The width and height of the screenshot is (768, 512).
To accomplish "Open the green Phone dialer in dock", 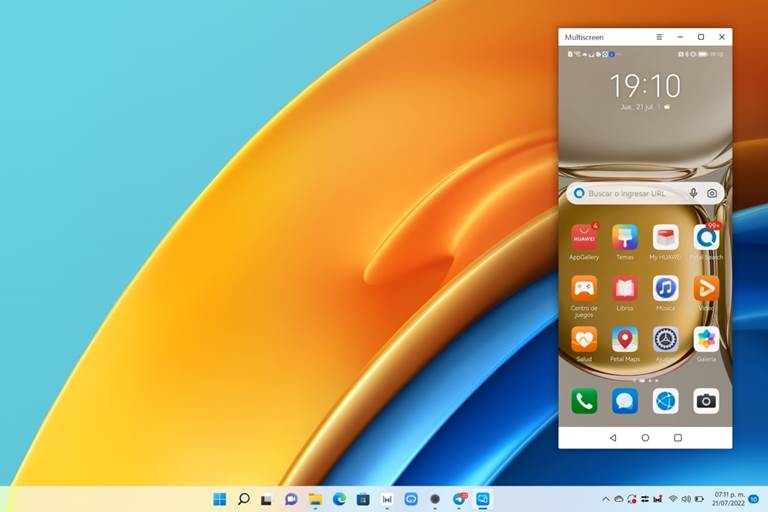I will click(584, 401).
